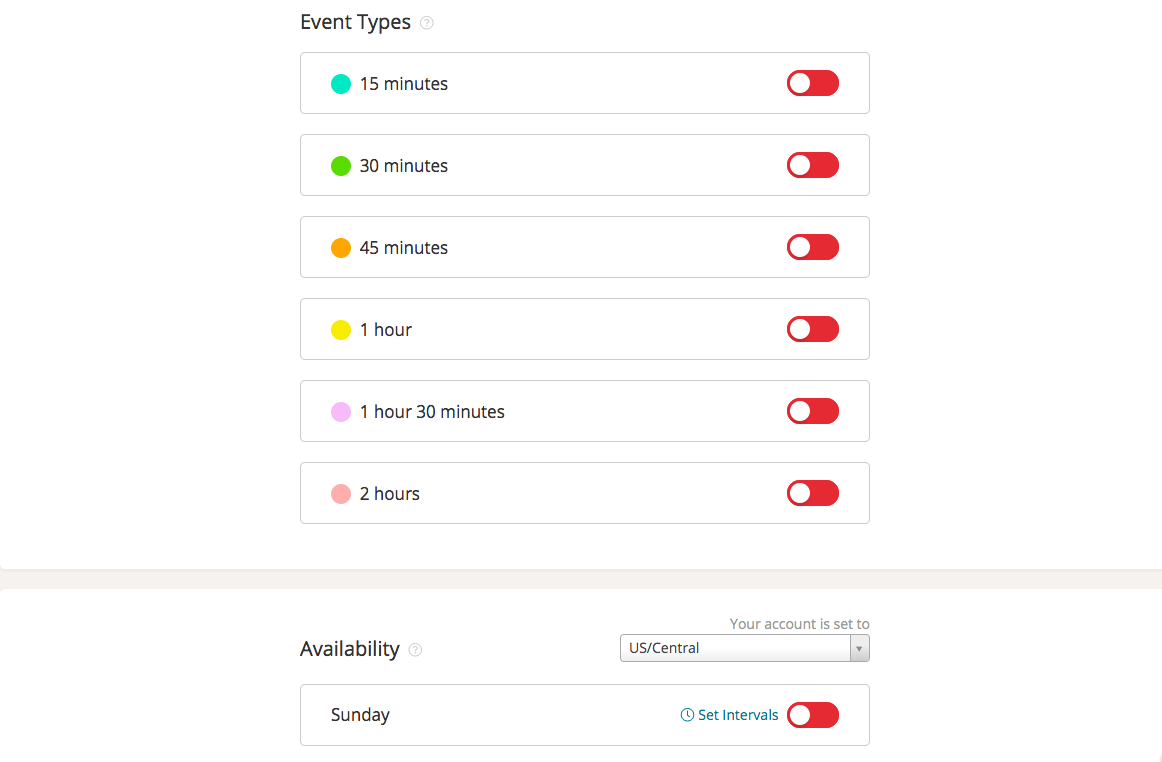Toggle the 1 hour 30 minutes switch
This screenshot has width=1162, height=762.
pyautogui.click(x=812, y=411)
